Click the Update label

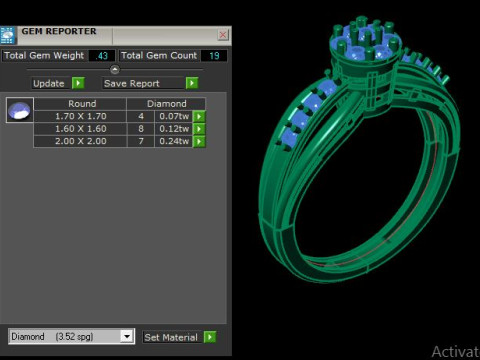coord(49,83)
